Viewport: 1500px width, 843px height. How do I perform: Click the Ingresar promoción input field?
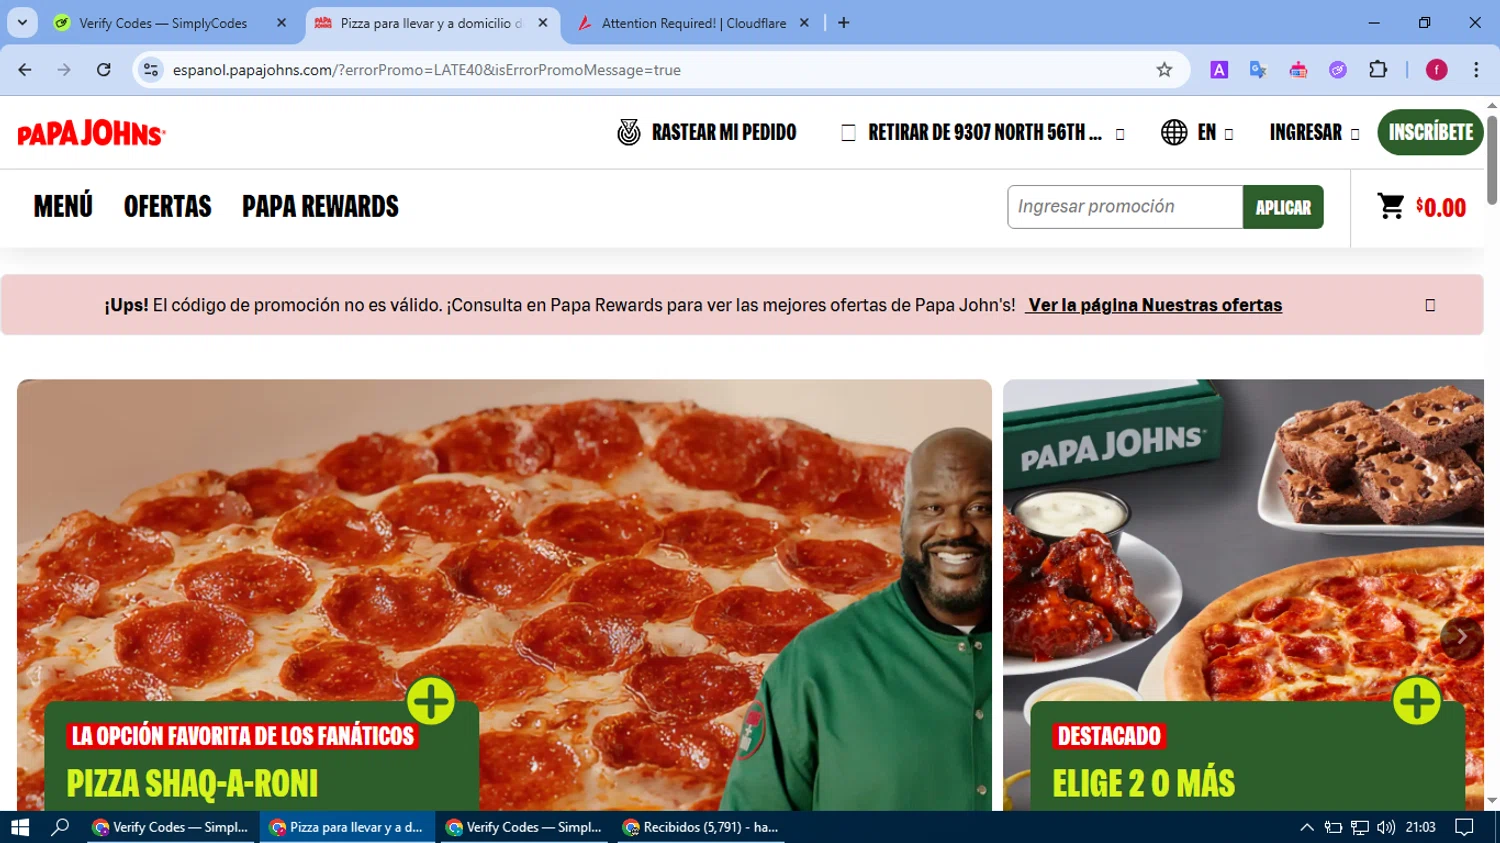coord(1125,207)
